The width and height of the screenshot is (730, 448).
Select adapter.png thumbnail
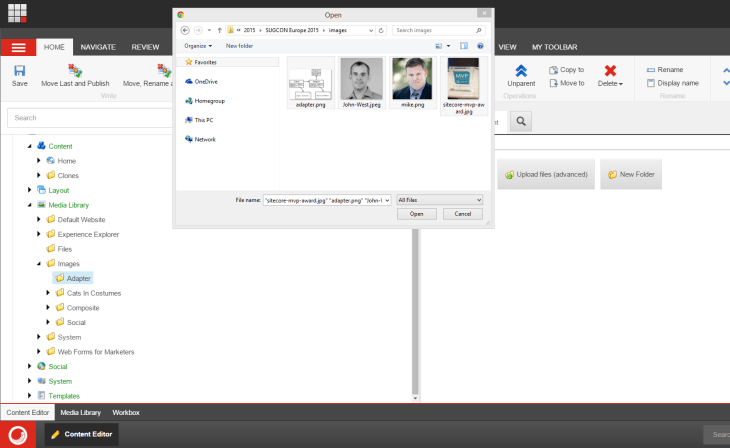[x=311, y=83]
